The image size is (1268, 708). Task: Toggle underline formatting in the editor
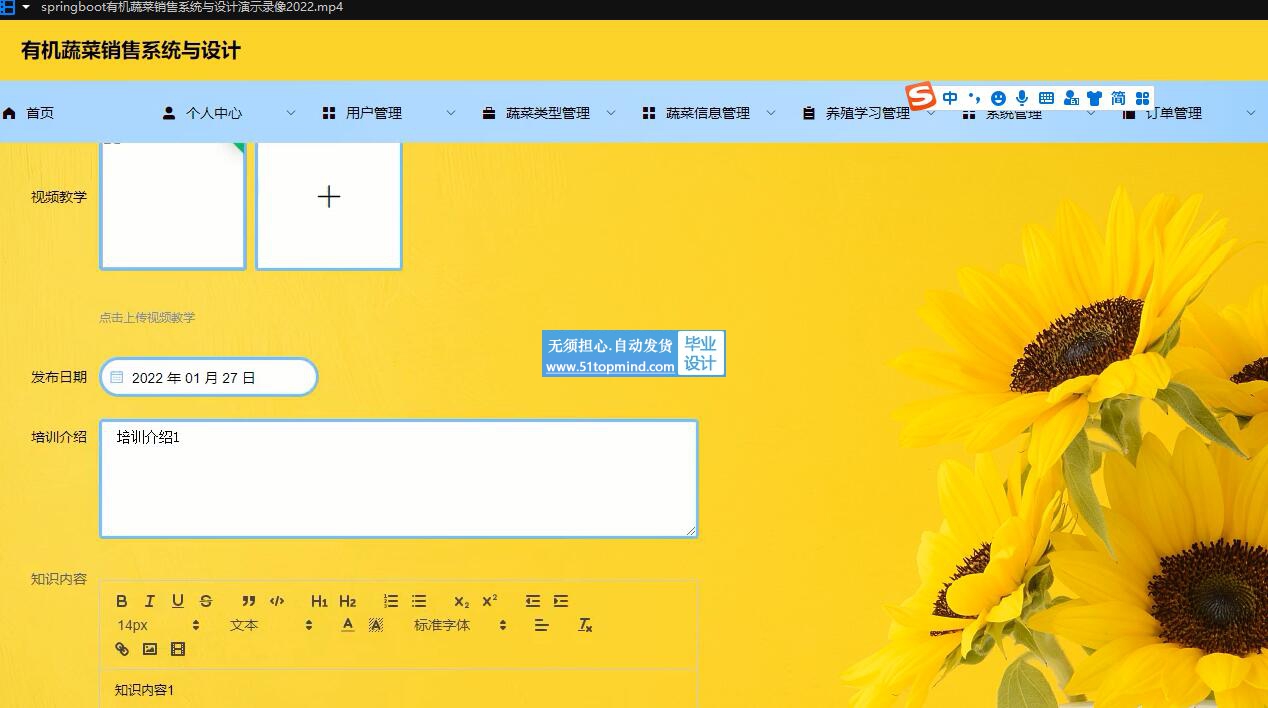(178, 601)
